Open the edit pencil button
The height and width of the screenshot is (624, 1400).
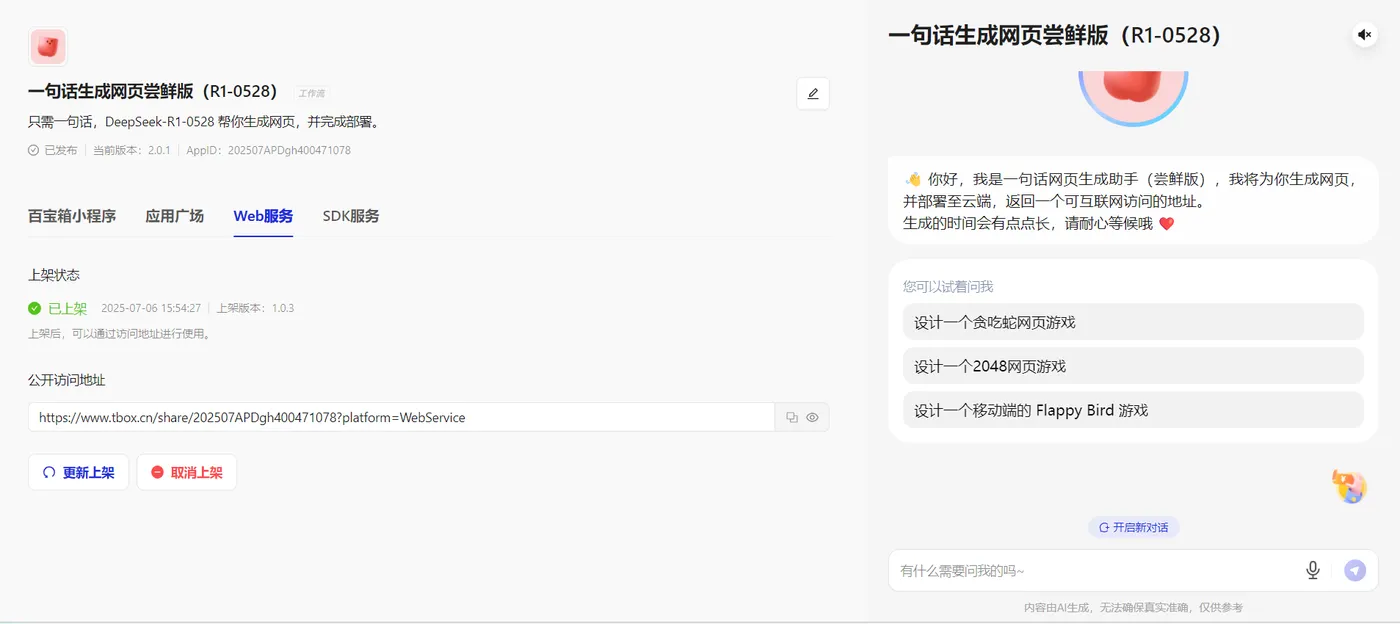(x=813, y=93)
